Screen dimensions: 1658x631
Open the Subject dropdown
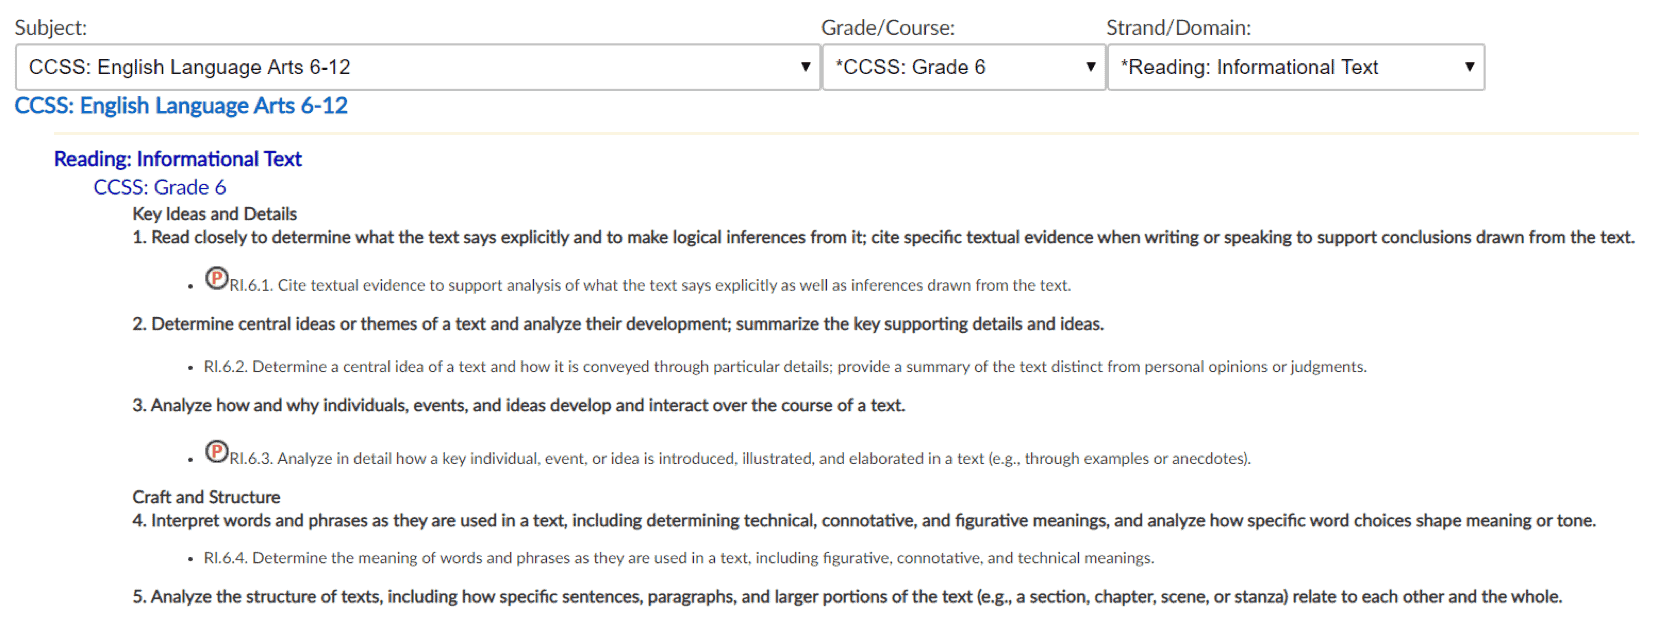click(418, 67)
